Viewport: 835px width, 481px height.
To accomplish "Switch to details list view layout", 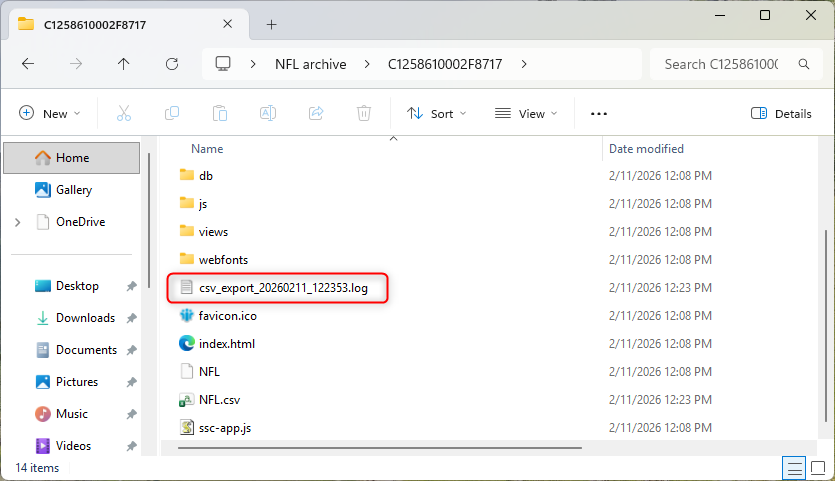I will tap(794, 467).
